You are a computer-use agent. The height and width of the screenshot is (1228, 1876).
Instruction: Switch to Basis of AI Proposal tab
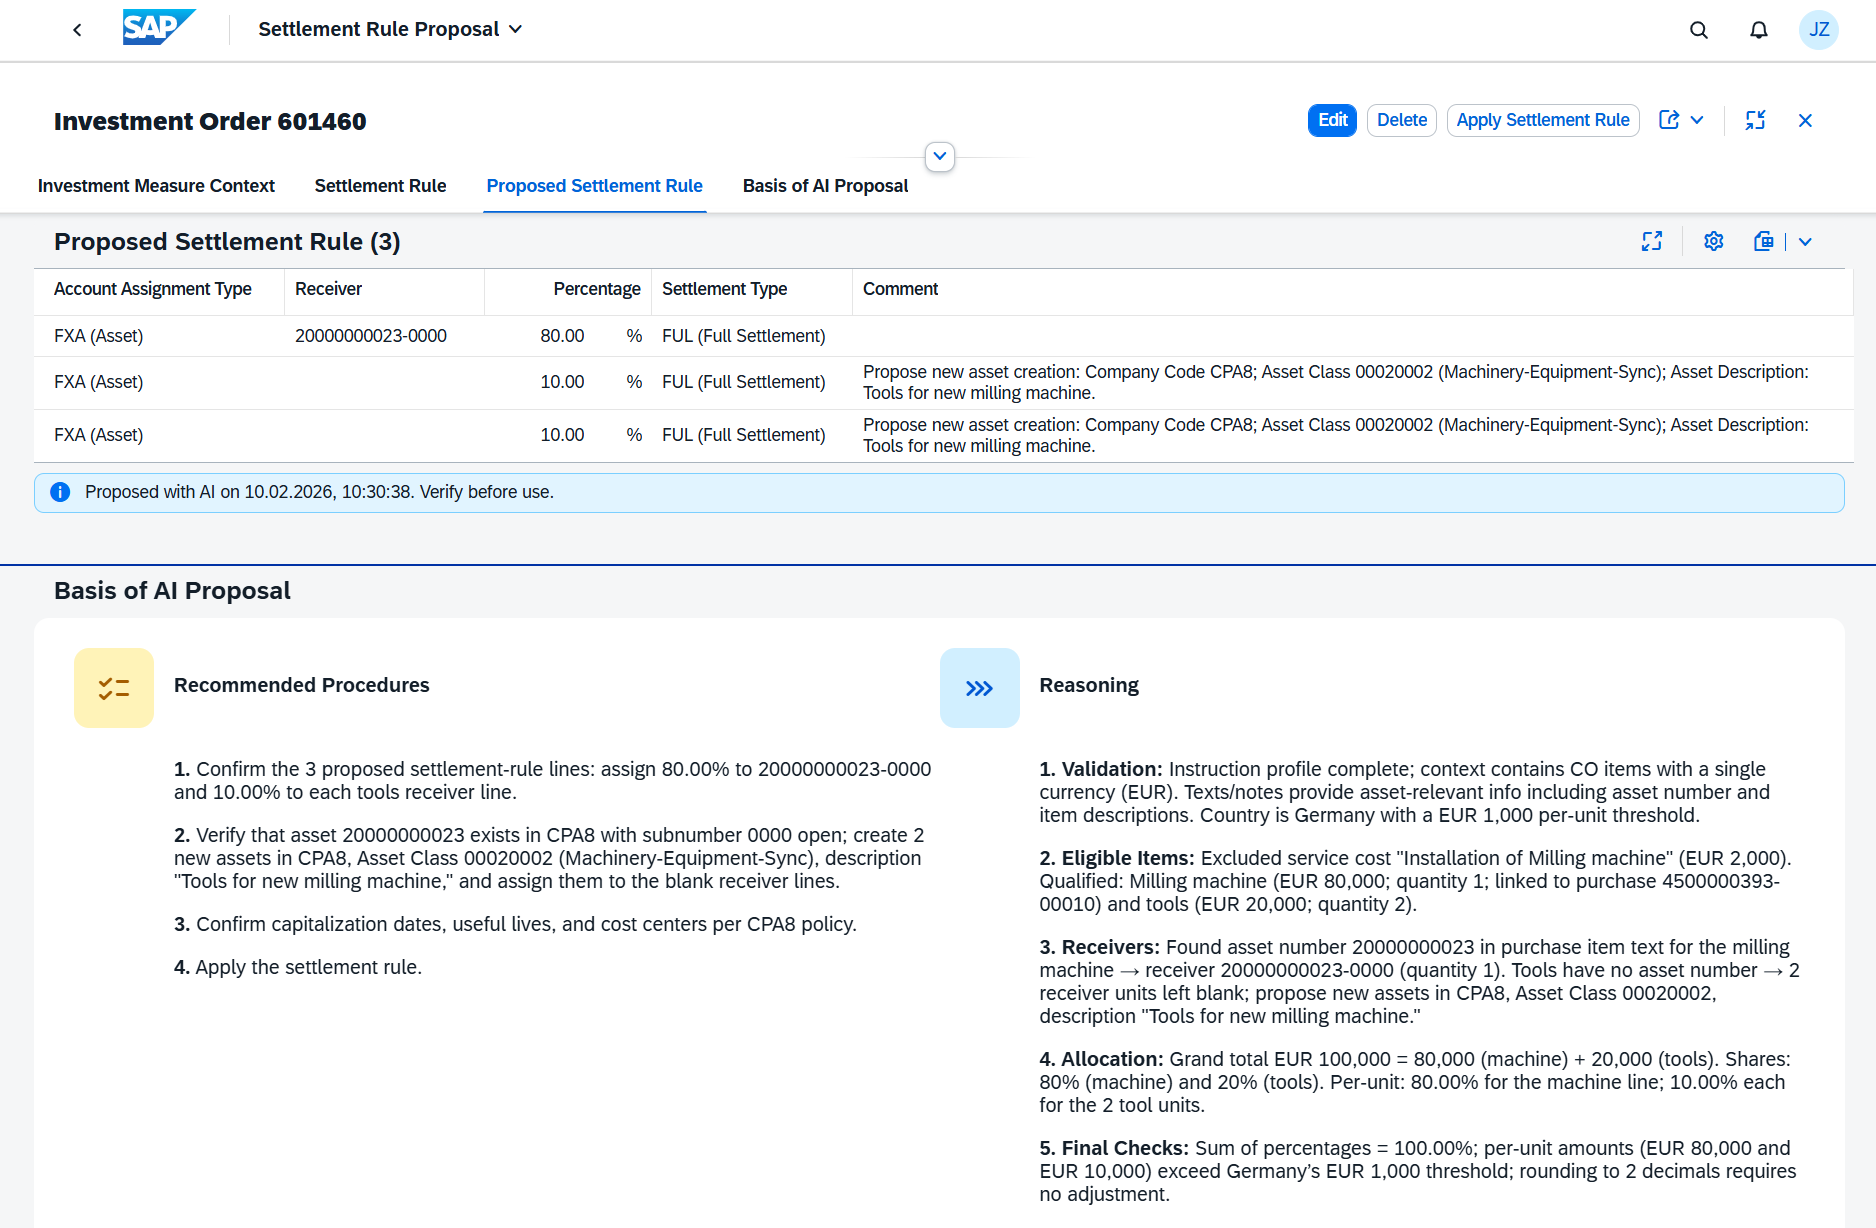[825, 186]
